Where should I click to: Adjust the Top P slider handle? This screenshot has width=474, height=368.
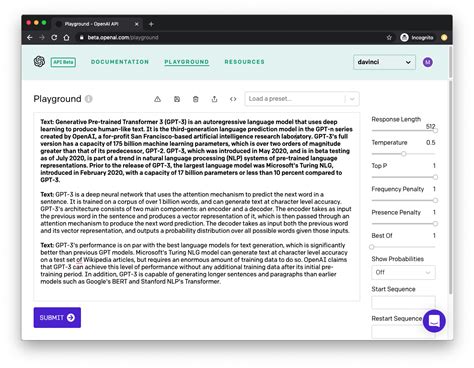pyautogui.click(x=435, y=177)
